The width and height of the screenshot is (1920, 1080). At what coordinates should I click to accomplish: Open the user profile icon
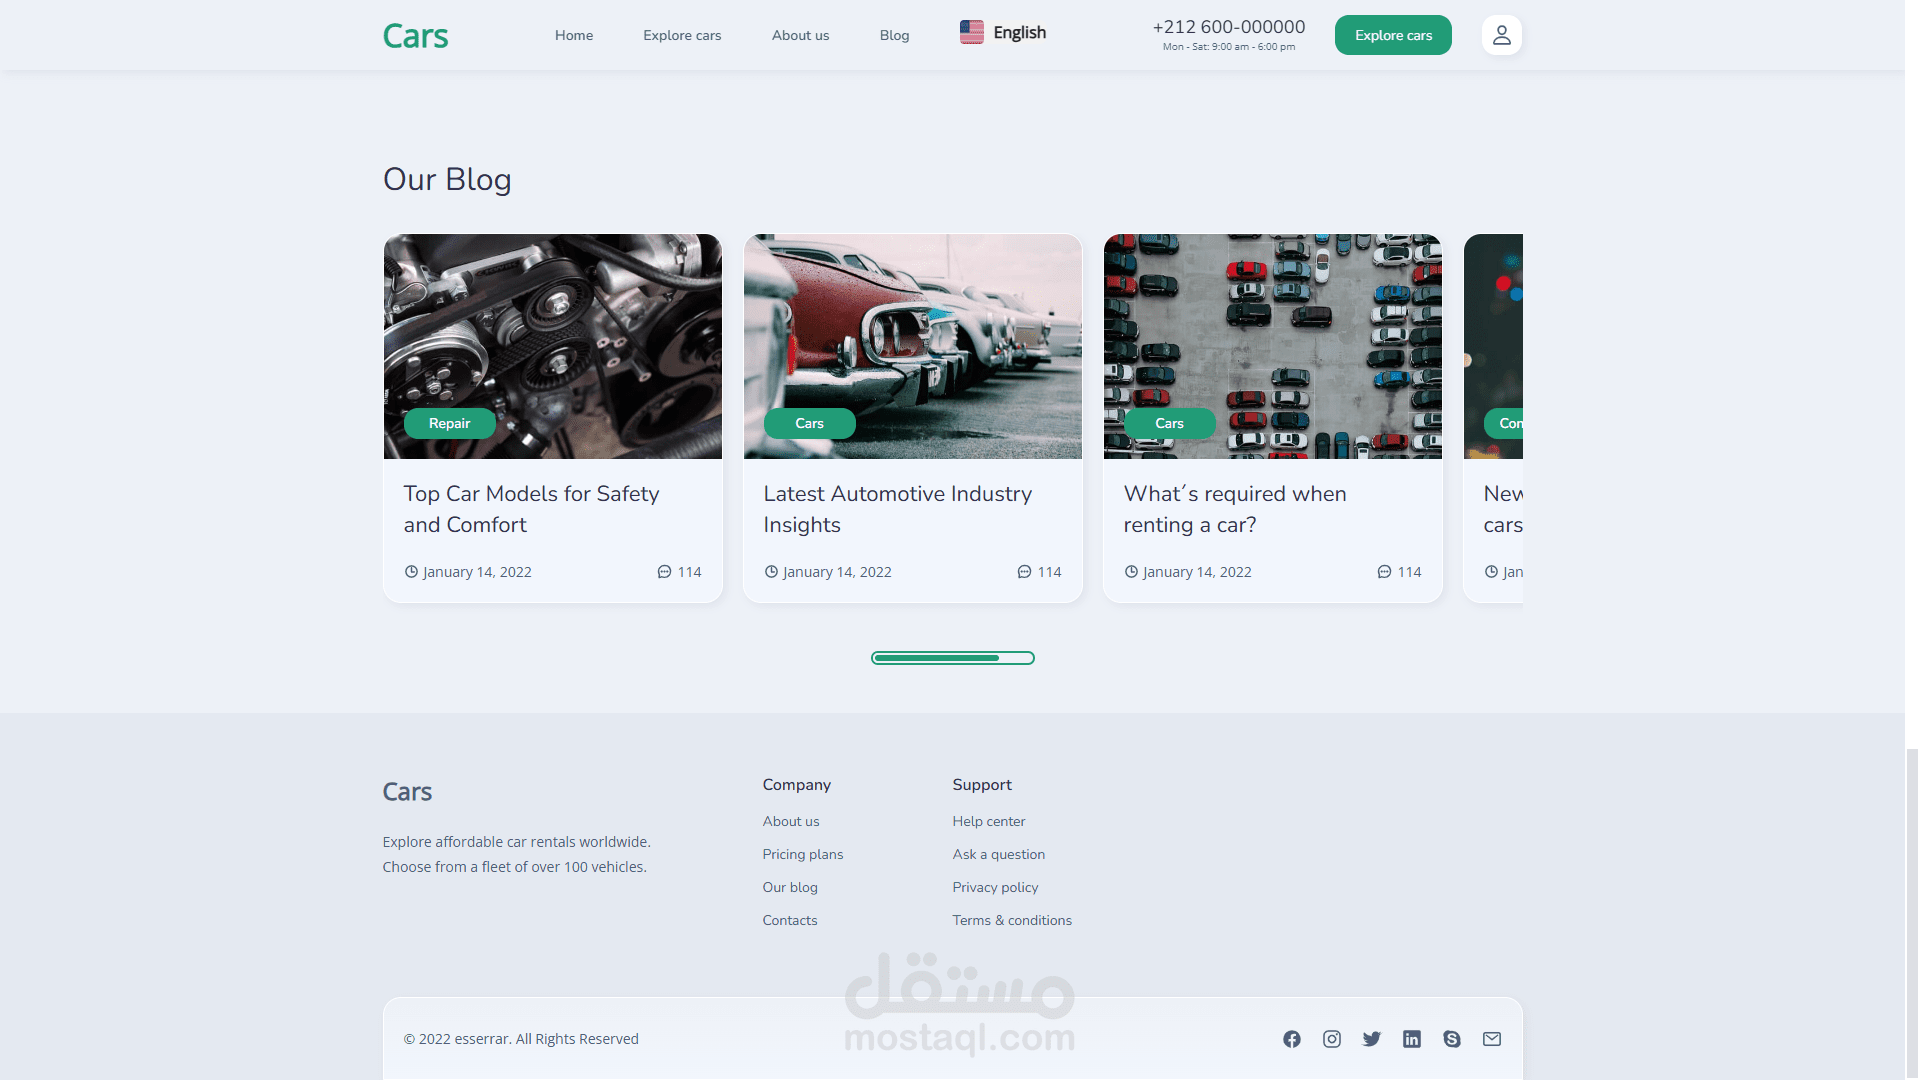click(x=1501, y=35)
